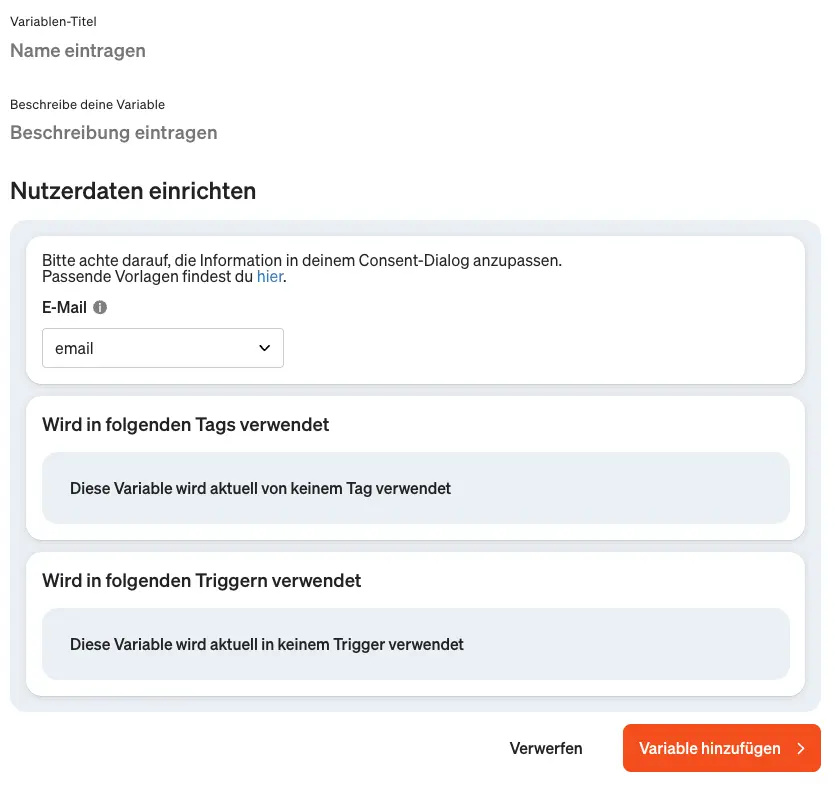Open the email dropdown selector

point(163,348)
